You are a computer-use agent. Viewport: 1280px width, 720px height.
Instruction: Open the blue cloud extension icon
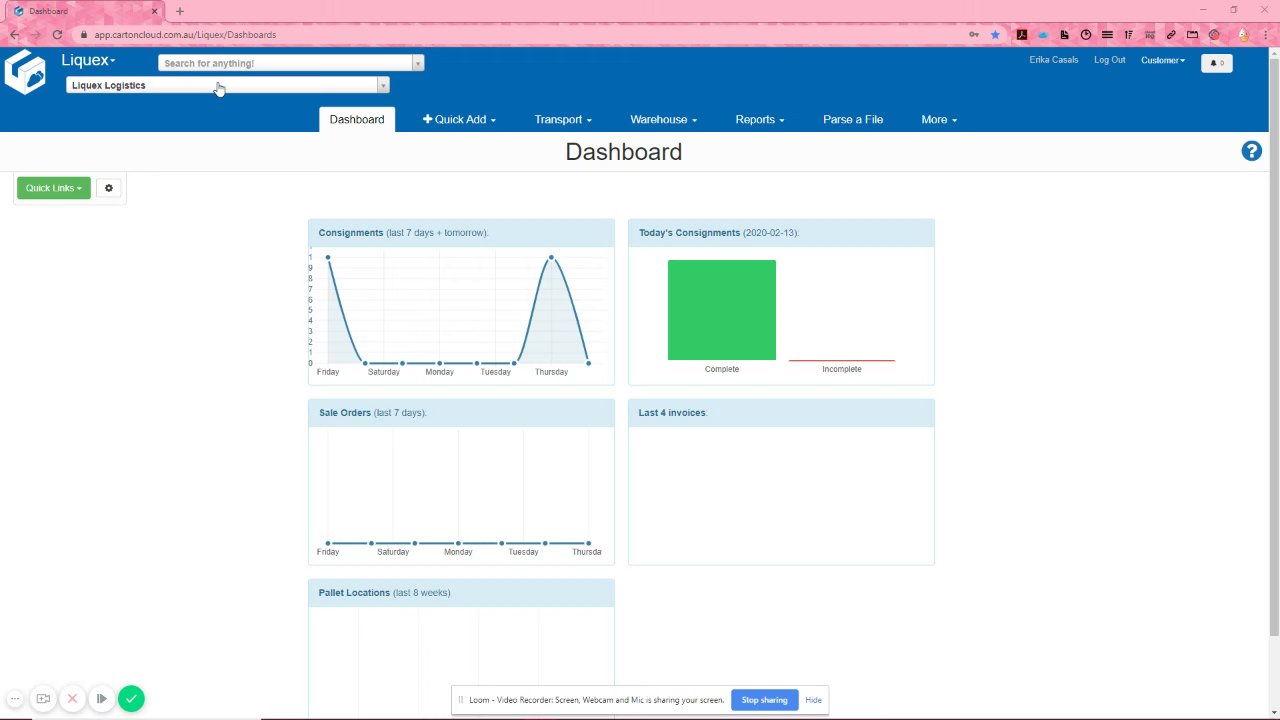[x=1043, y=35]
